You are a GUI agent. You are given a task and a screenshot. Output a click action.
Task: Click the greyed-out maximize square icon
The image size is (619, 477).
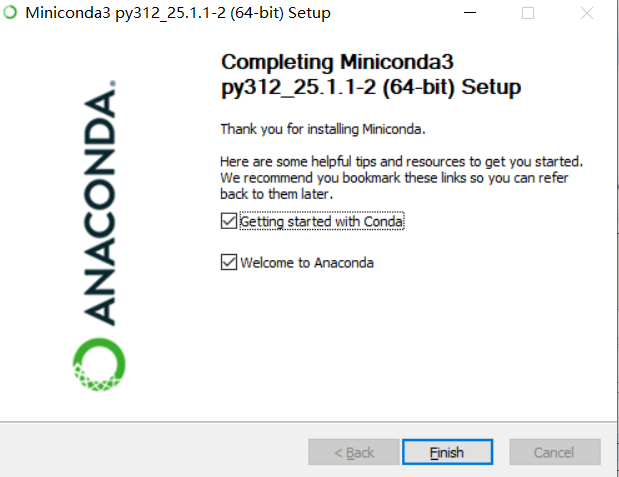pos(528,13)
